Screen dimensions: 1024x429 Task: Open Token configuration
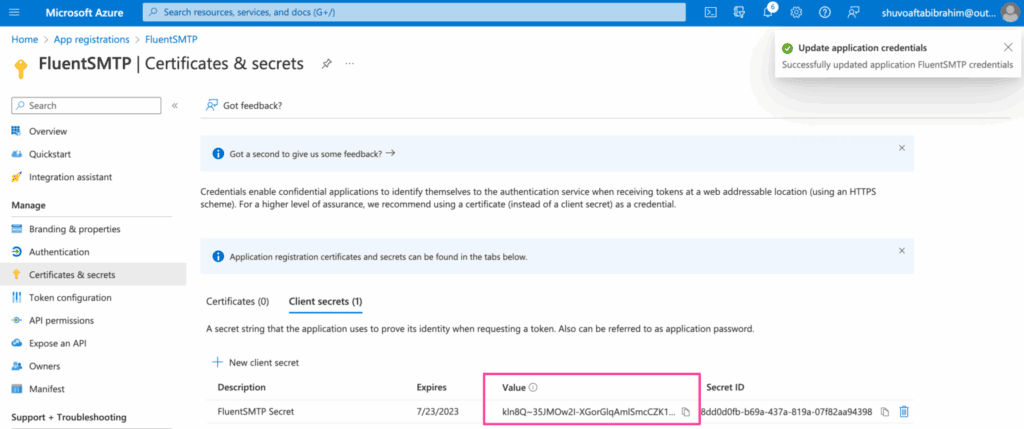[70, 298]
